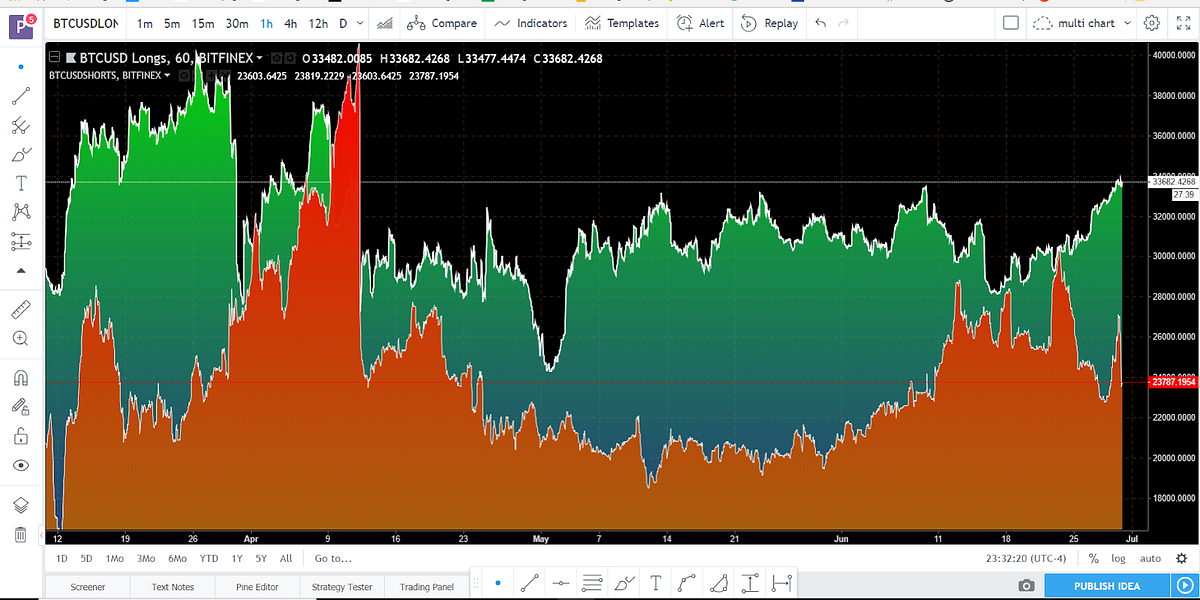Select the Text tool in left sidebar

21,183
